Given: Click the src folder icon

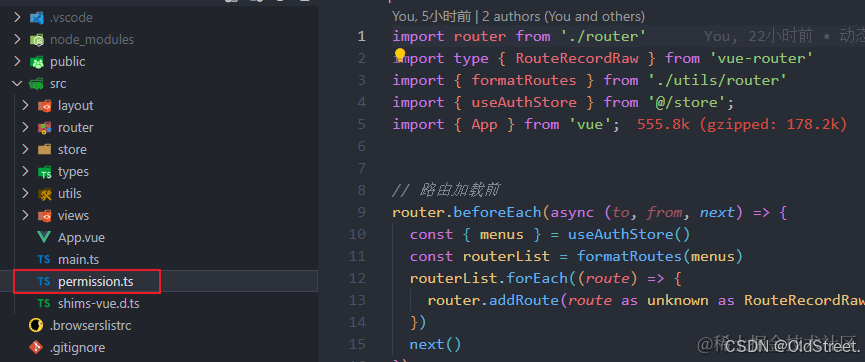Looking at the screenshot, I should pos(36,84).
